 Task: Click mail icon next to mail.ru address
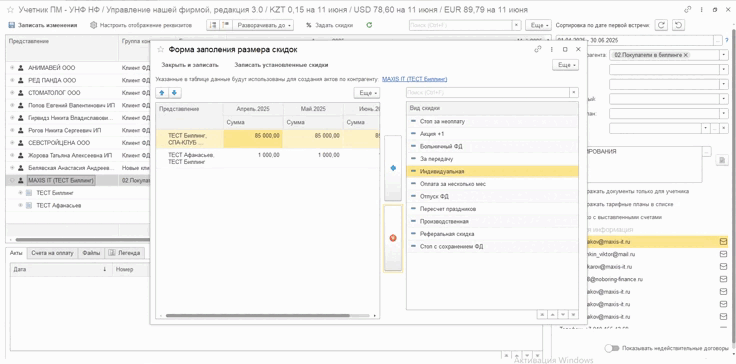[723, 254]
